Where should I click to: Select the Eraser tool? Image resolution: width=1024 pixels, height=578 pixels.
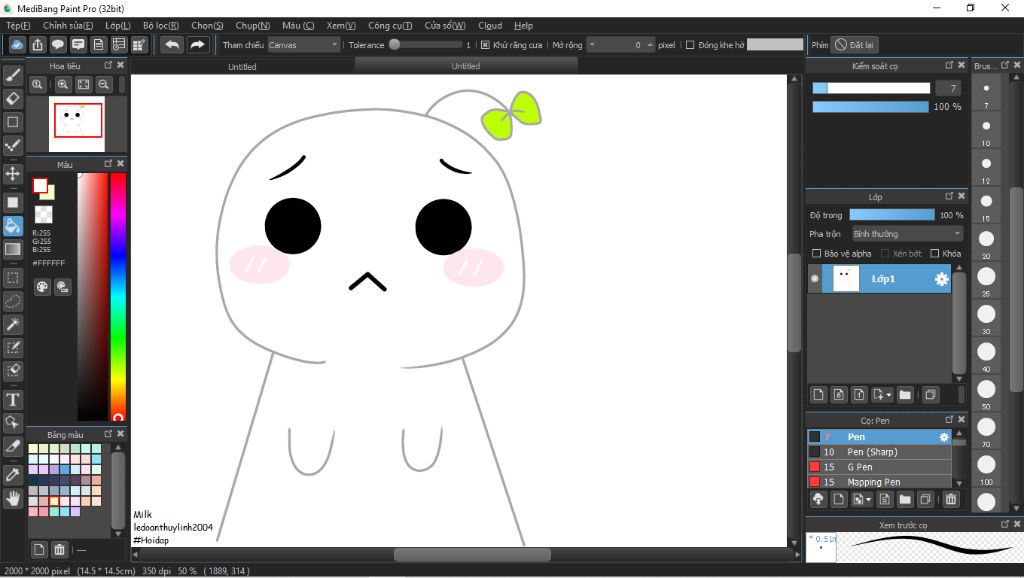(x=12, y=99)
